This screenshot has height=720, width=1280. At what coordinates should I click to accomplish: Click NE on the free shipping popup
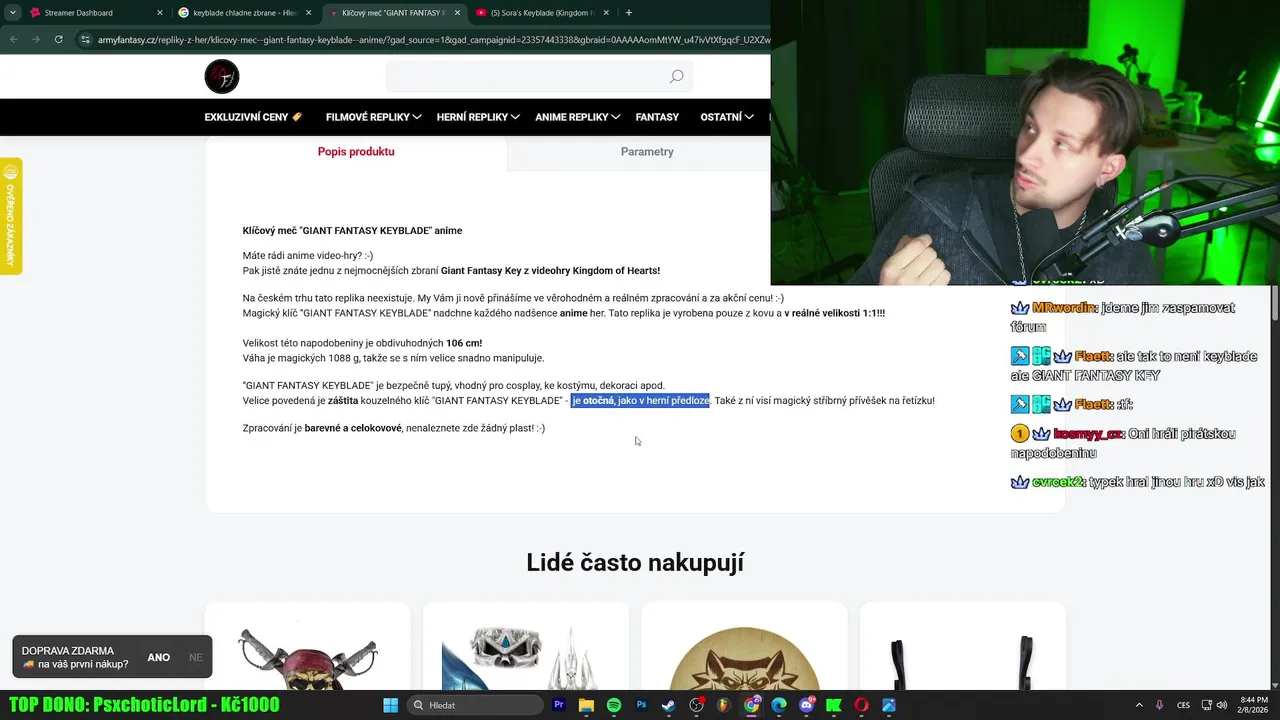[195, 657]
